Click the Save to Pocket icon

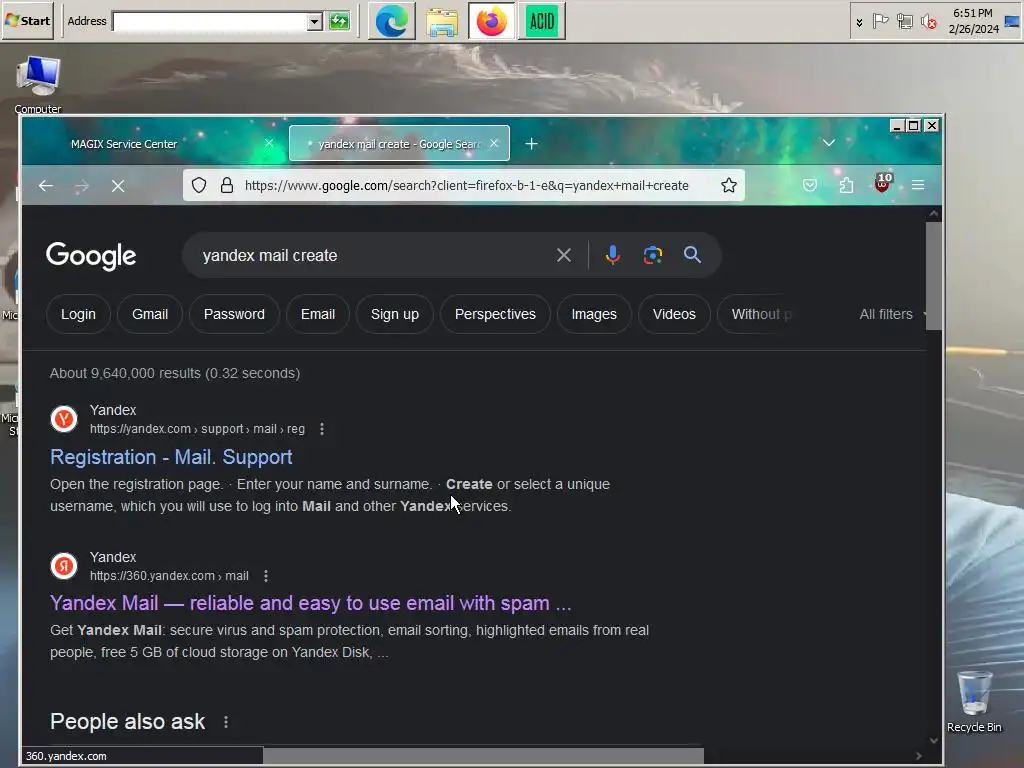pyautogui.click(x=810, y=185)
